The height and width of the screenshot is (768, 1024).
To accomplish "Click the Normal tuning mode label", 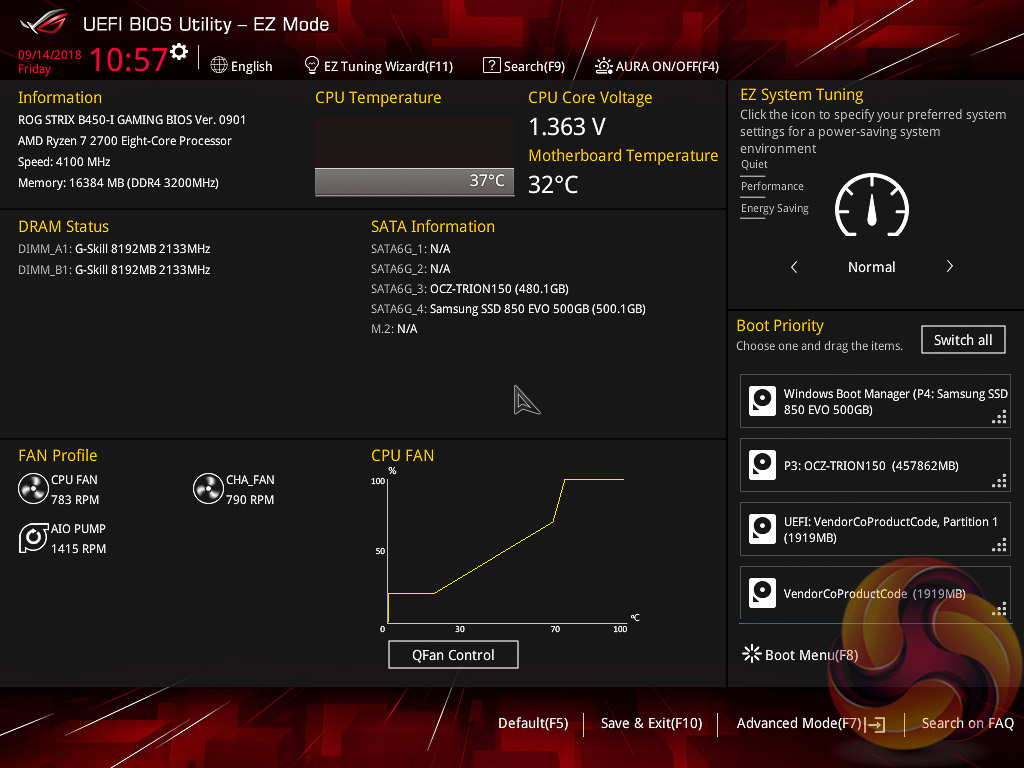I will point(871,267).
